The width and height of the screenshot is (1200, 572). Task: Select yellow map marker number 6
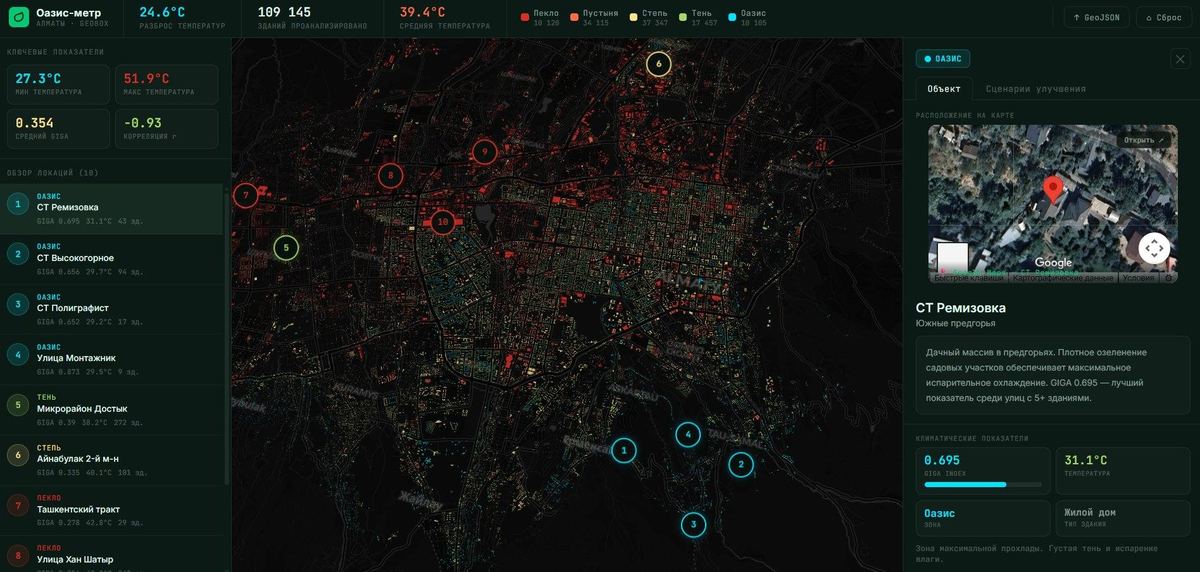pyautogui.click(x=658, y=64)
